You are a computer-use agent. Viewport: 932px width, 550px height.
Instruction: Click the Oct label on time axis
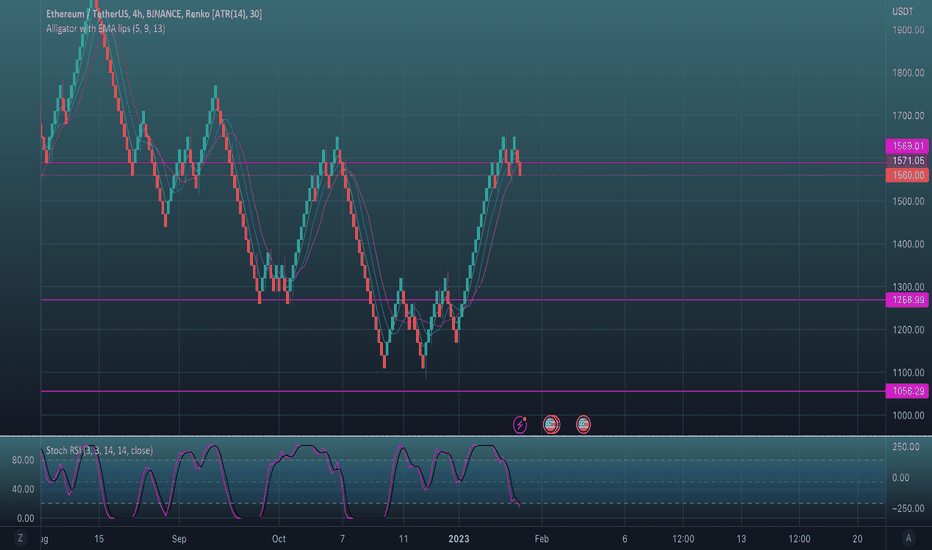(x=278, y=539)
